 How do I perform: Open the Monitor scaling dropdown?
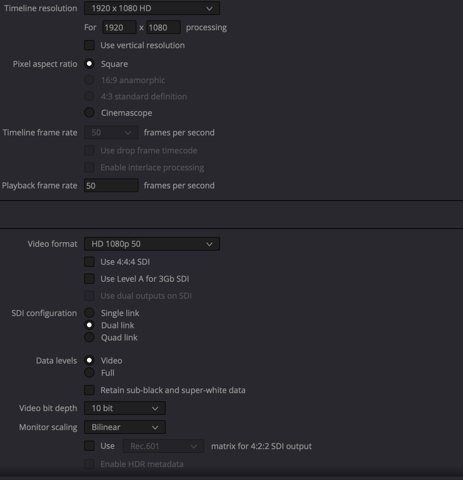coord(125,427)
